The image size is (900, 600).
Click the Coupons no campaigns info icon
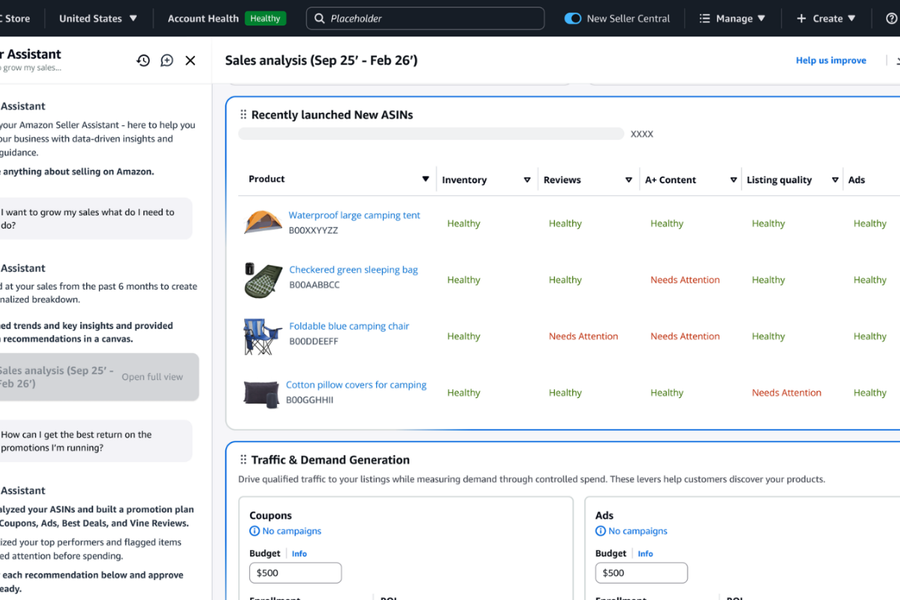[255, 531]
